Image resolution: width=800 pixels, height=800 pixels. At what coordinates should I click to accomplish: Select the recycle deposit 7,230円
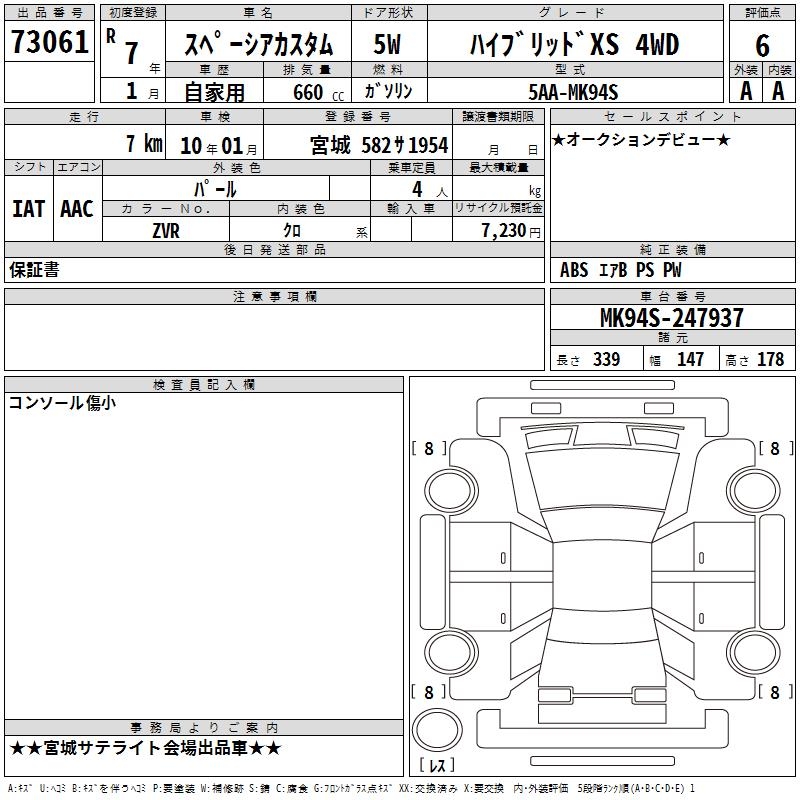[x=511, y=231]
